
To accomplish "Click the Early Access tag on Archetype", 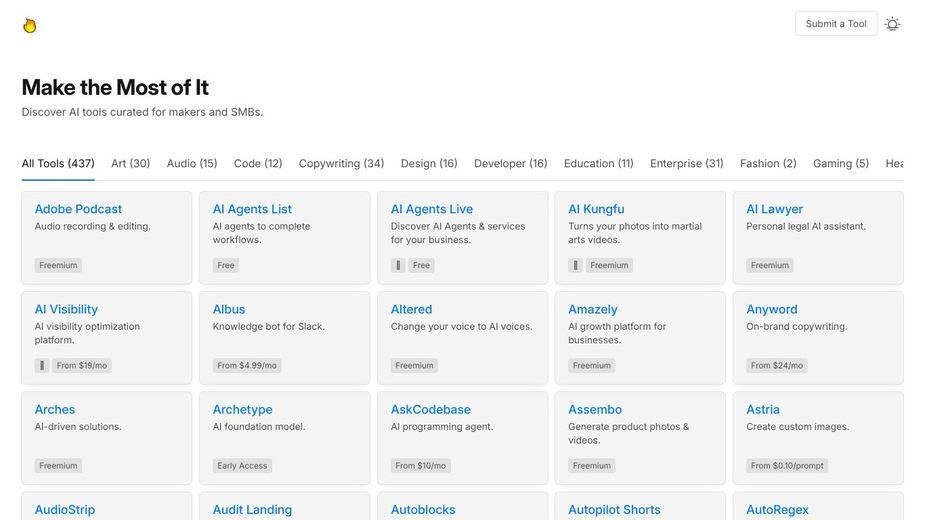I will click(242, 466).
